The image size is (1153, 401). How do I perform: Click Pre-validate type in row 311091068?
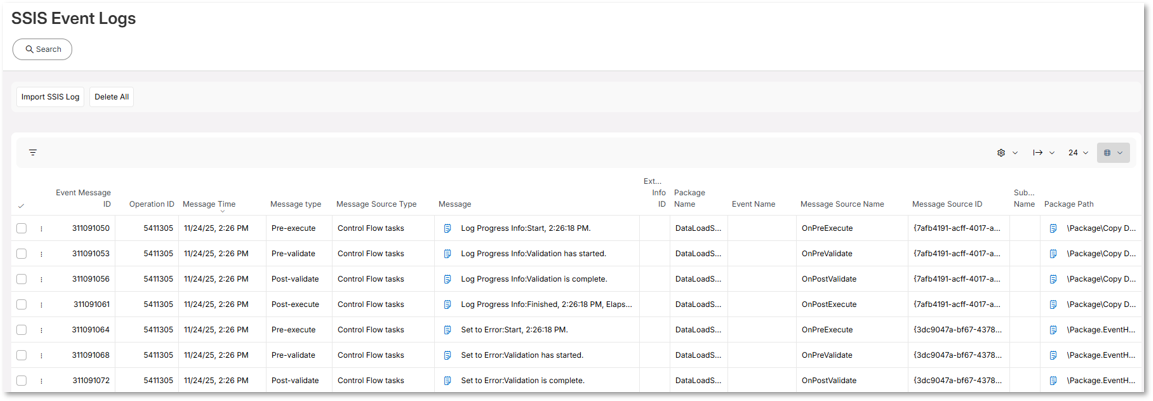pyautogui.click(x=293, y=355)
